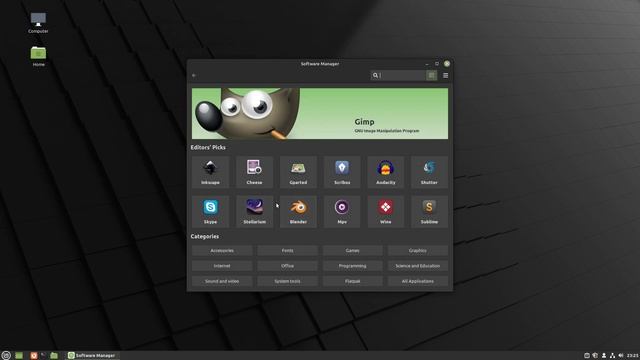640x360 pixels.
Task: Click Software Manager taskbar entry
Action: pos(92,356)
